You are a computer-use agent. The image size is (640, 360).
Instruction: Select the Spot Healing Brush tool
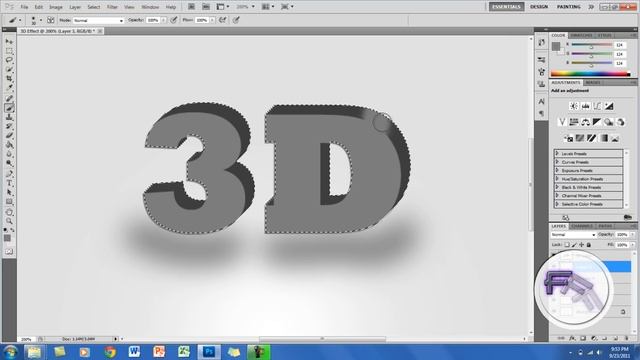pyautogui.click(x=9, y=98)
